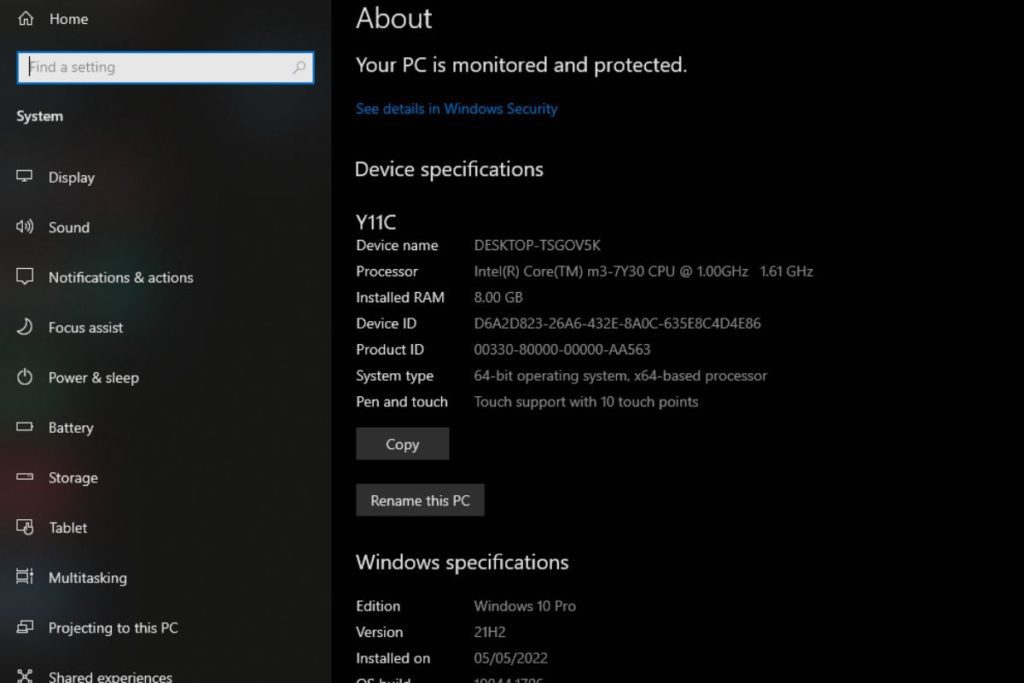1024x683 pixels.
Task: Click the Installed RAM label
Action: [400, 297]
